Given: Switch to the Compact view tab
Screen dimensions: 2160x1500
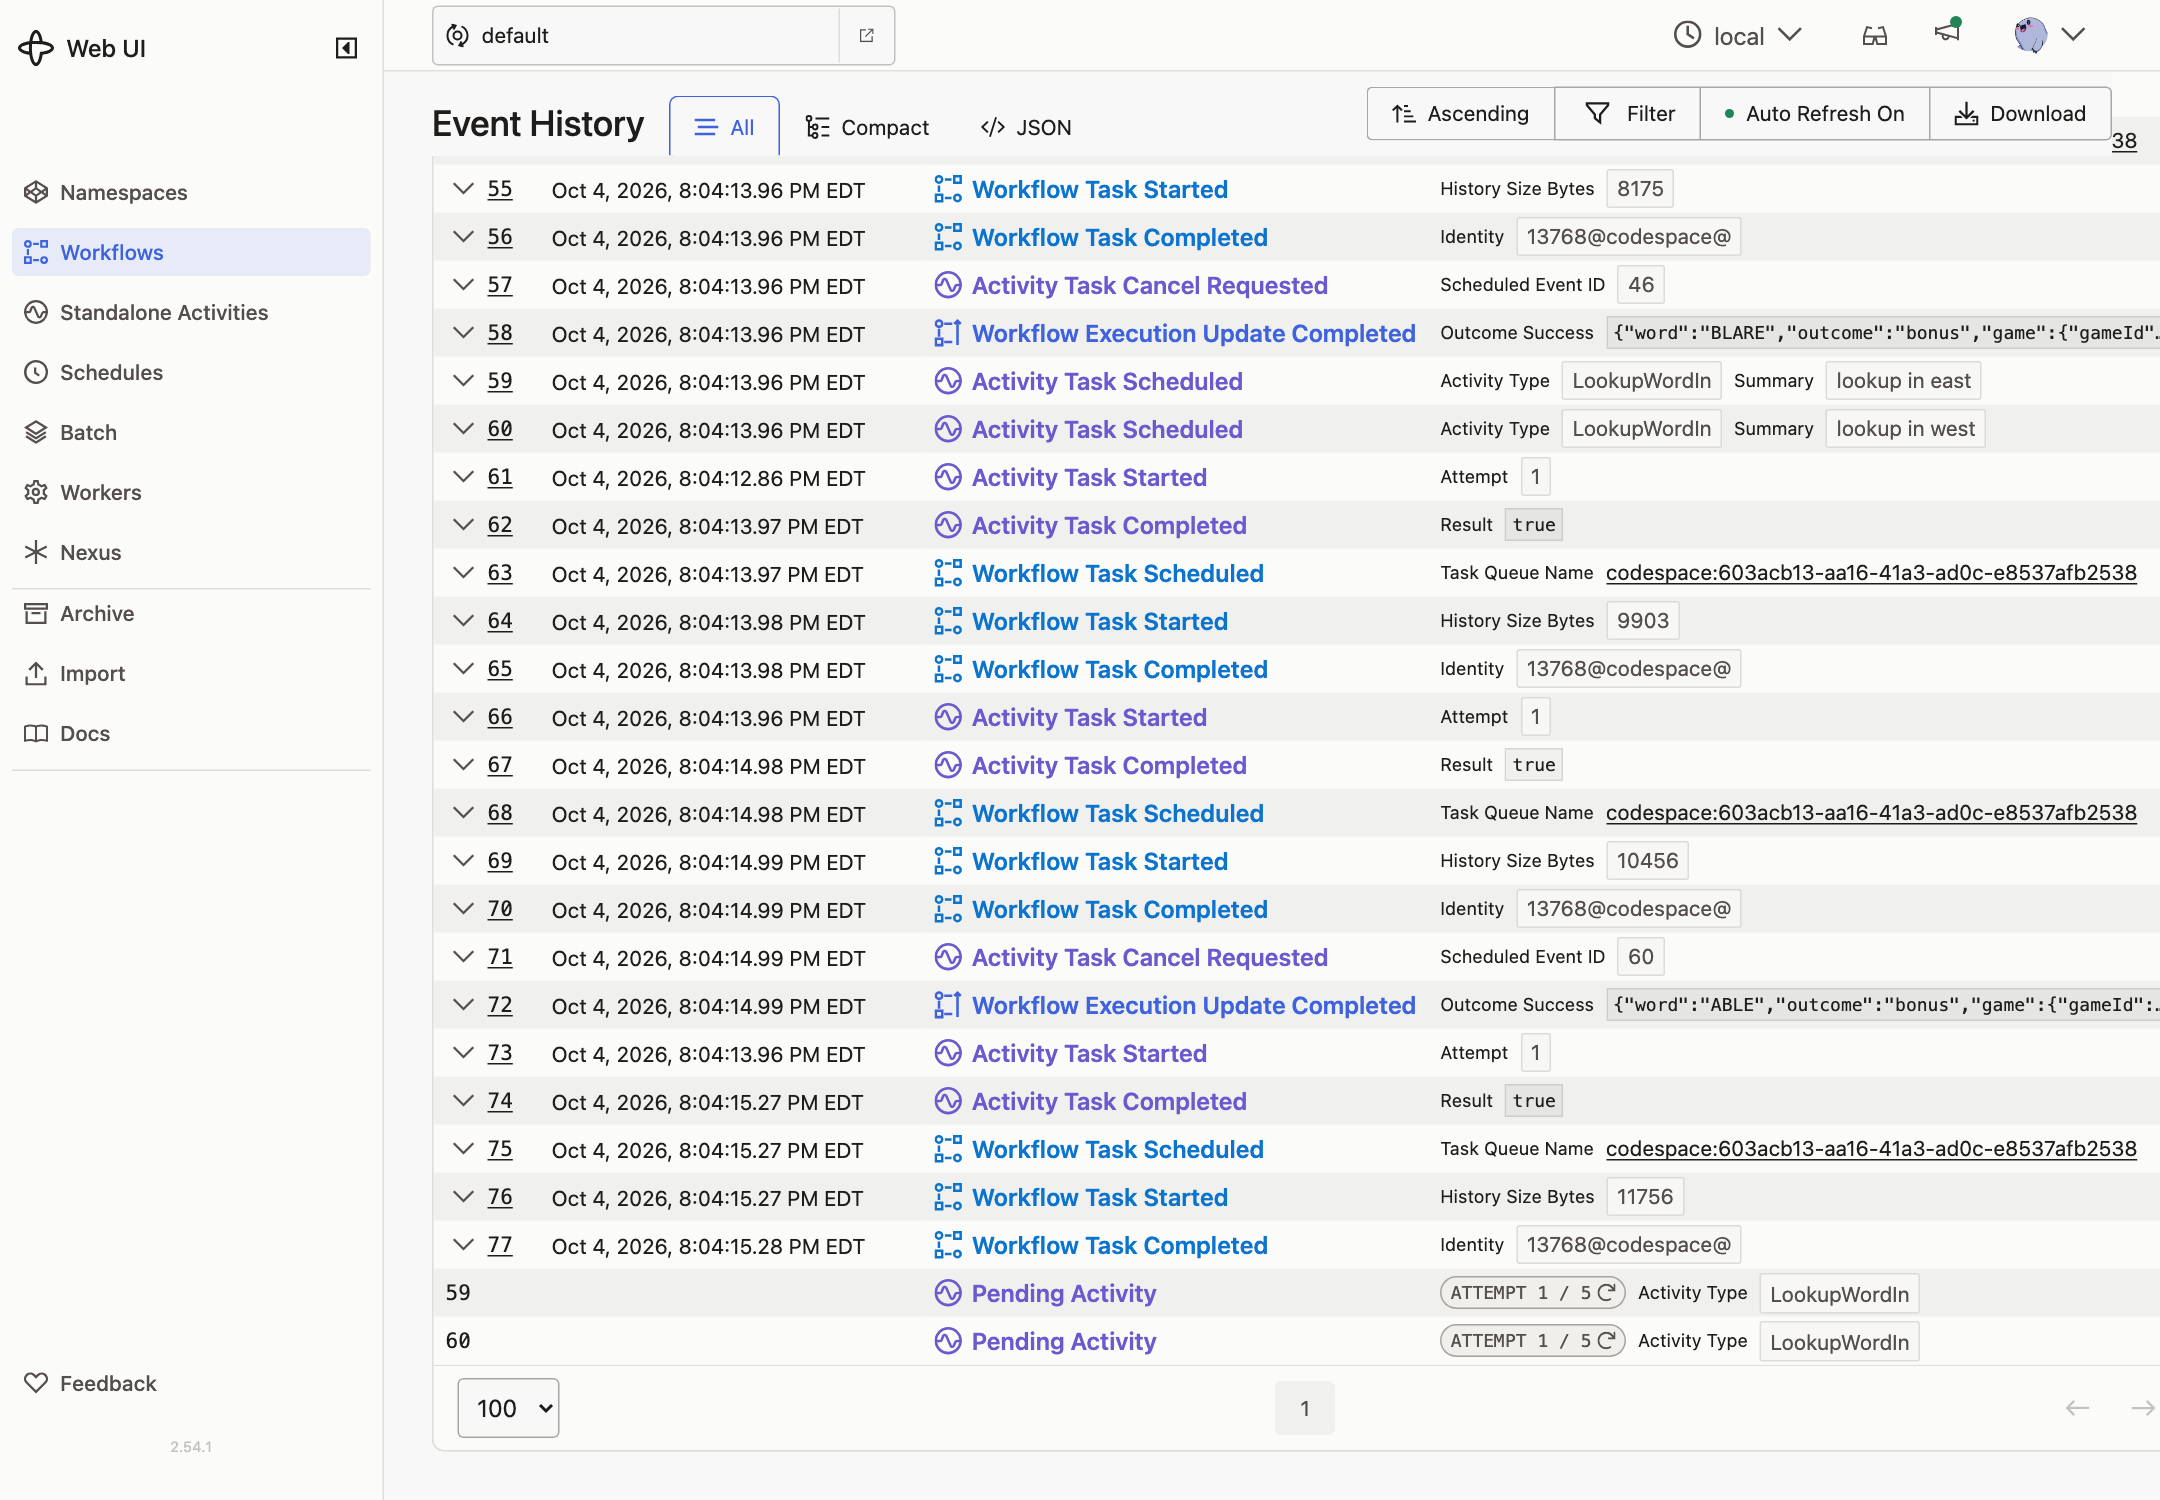Looking at the screenshot, I should click(x=867, y=127).
